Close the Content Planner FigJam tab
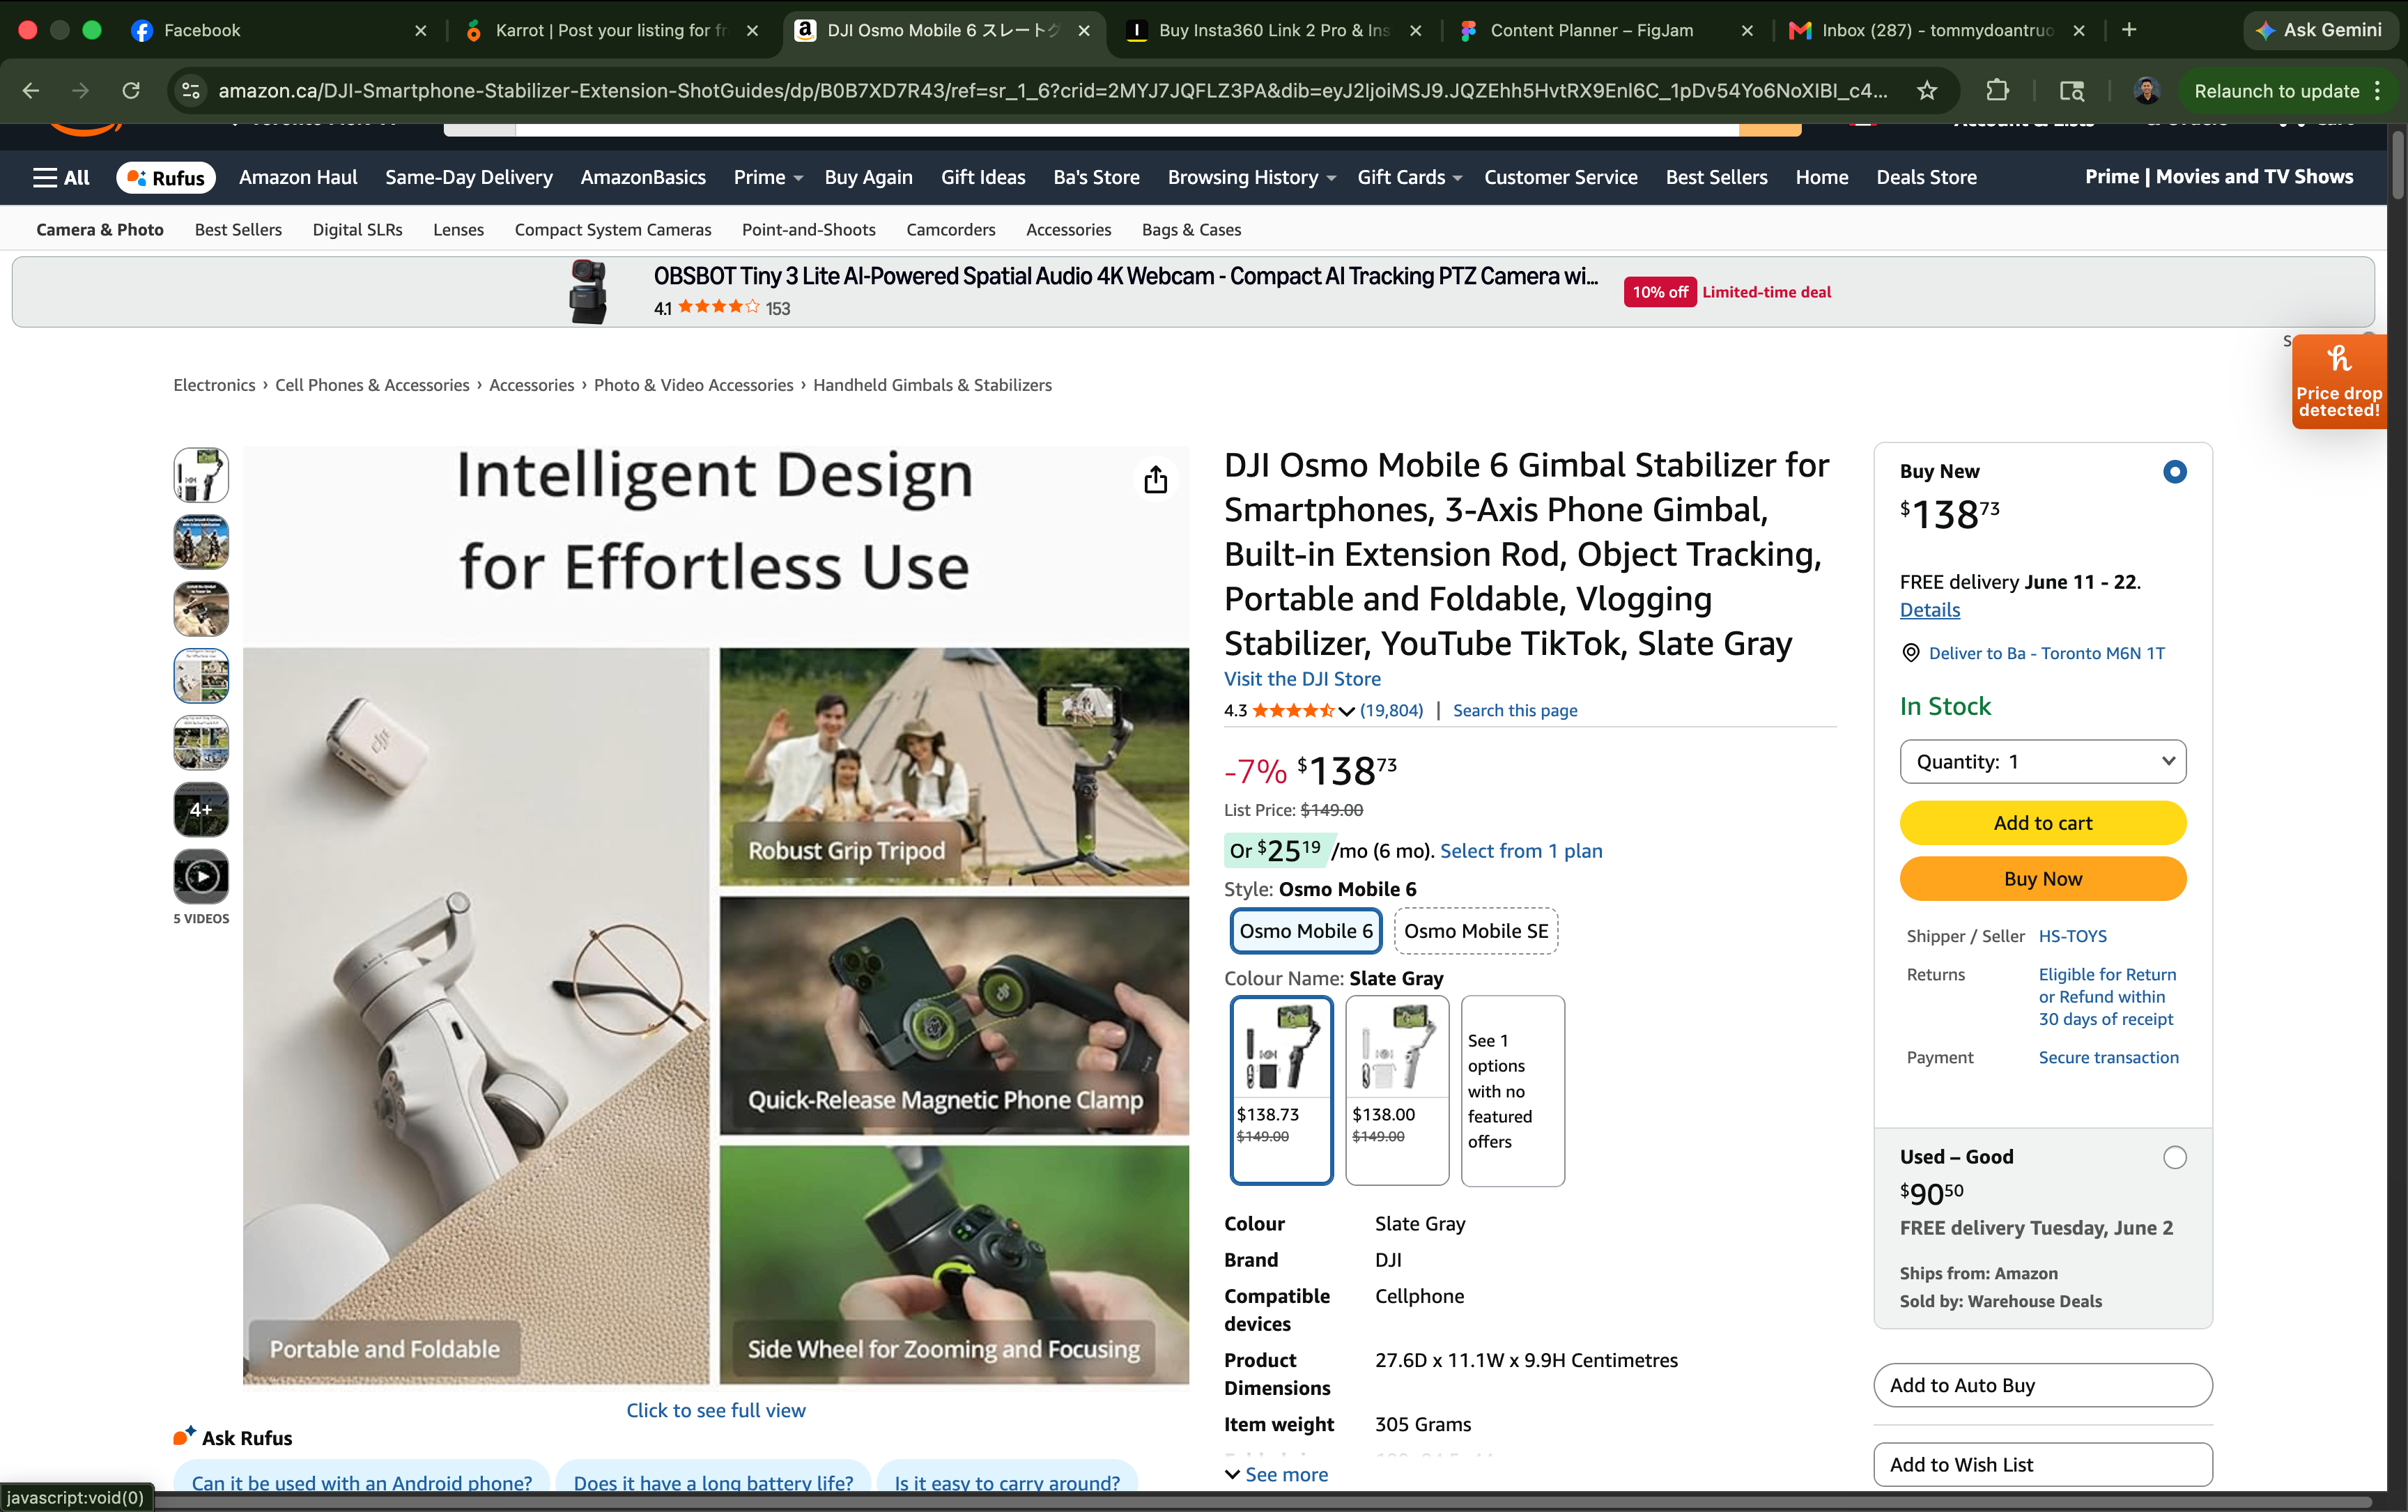2408x1512 pixels. point(1747,30)
